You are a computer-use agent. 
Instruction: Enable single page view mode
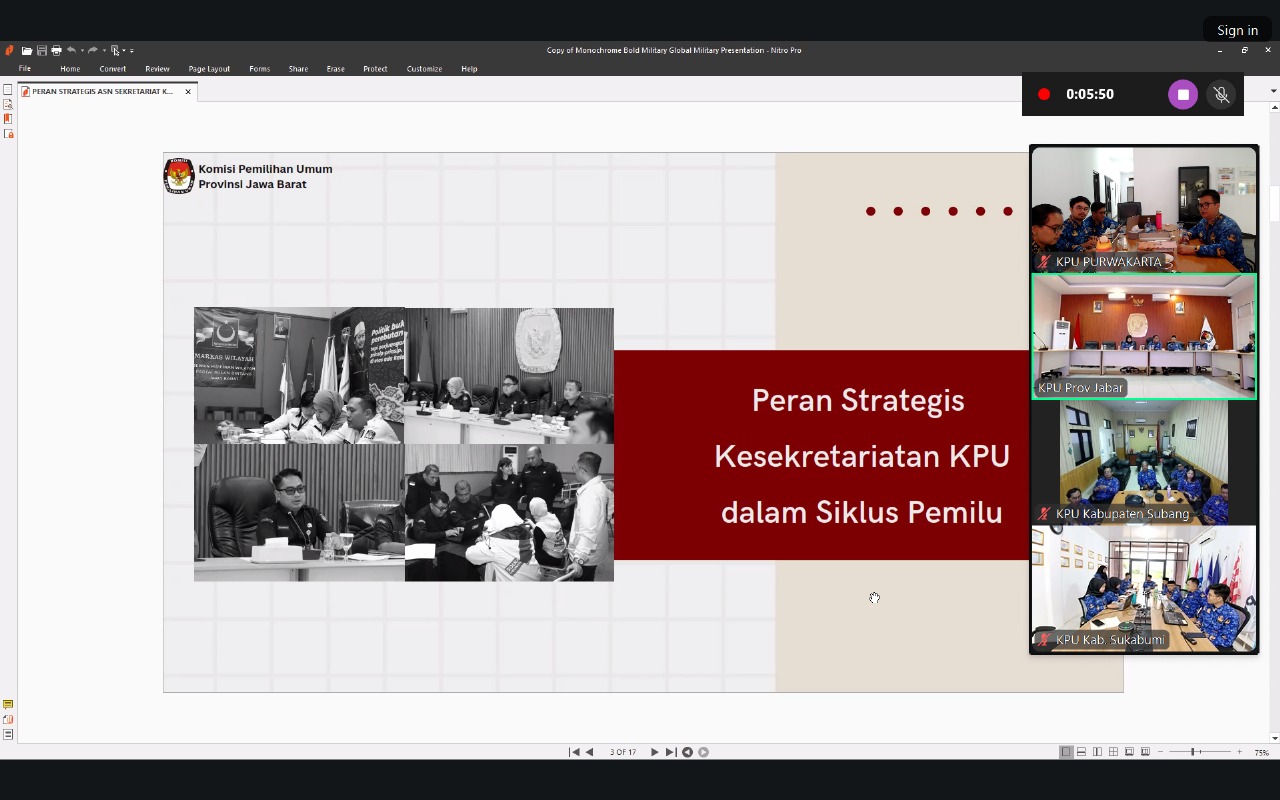[1066, 752]
